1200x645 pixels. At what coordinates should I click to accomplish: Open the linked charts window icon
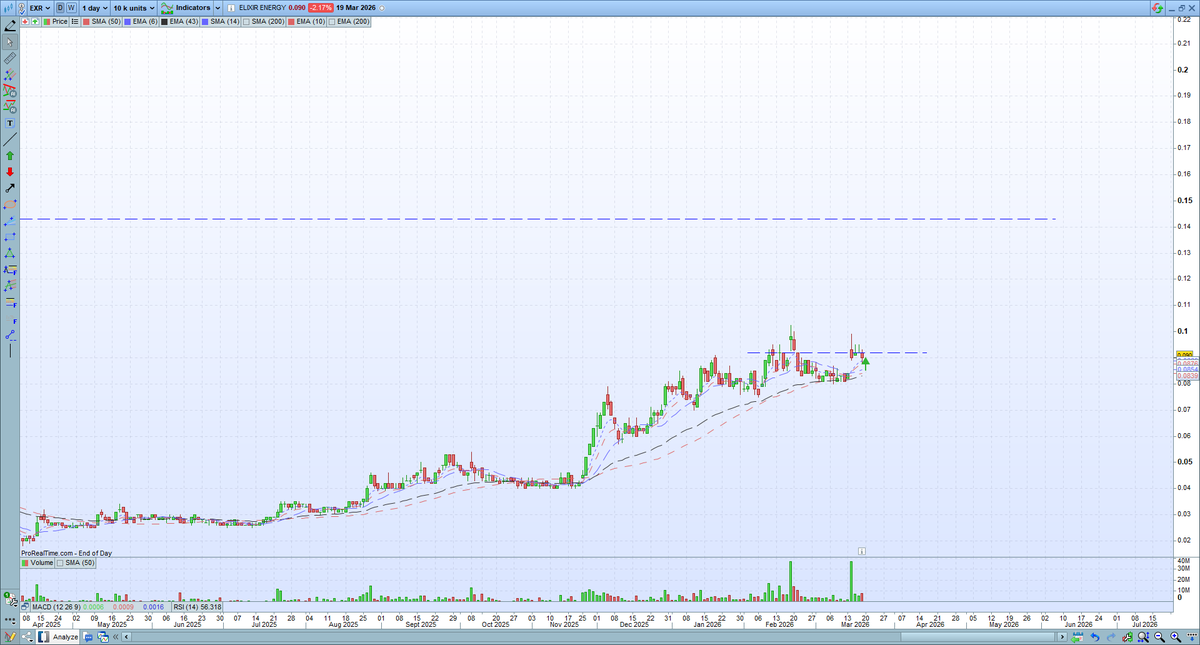(x=103, y=637)
